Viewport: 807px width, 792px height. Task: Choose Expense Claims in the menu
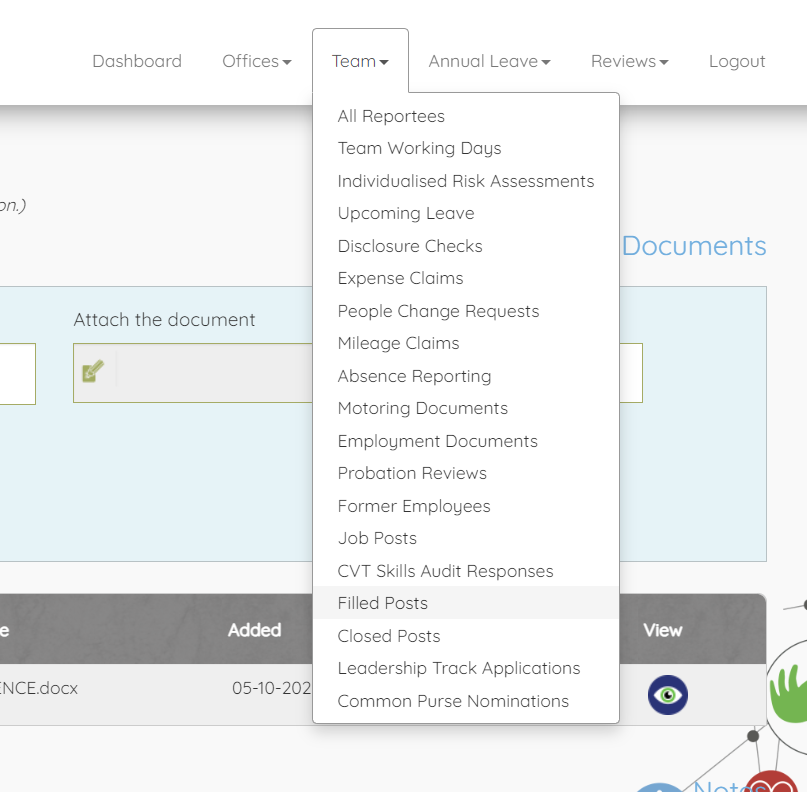click(400, 278)
